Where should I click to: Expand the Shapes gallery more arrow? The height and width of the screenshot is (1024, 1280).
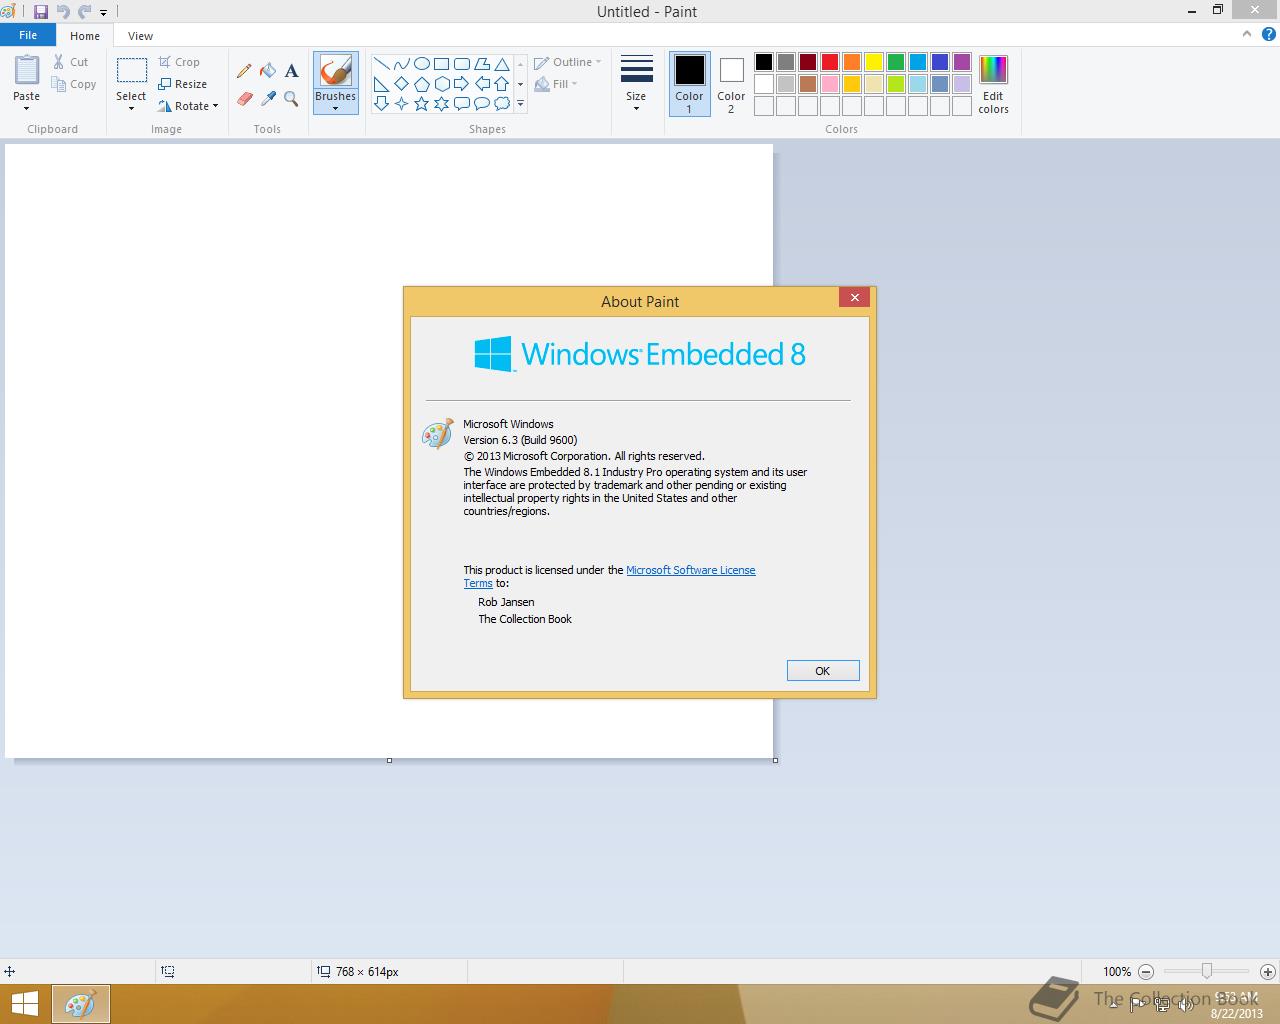tap(520, 104)
